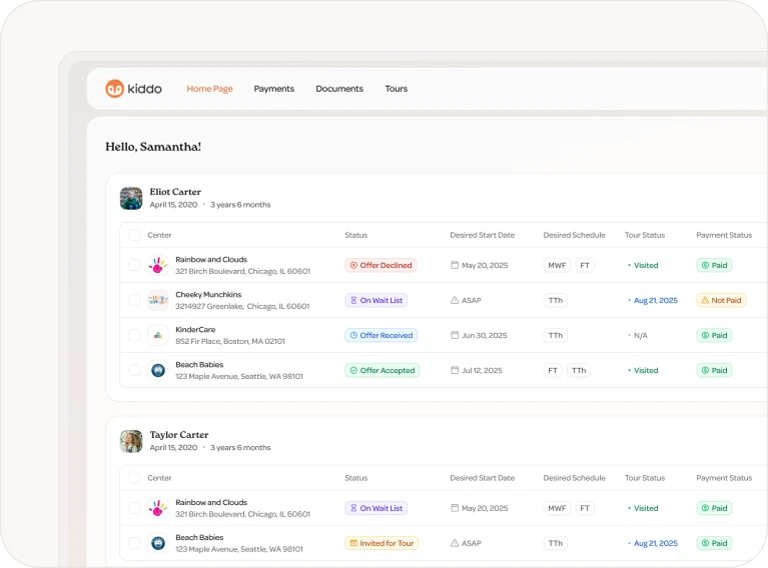This screenshot has width=768, height=568.
Task: Go to the Payments tab
Action: pos(274,89)
